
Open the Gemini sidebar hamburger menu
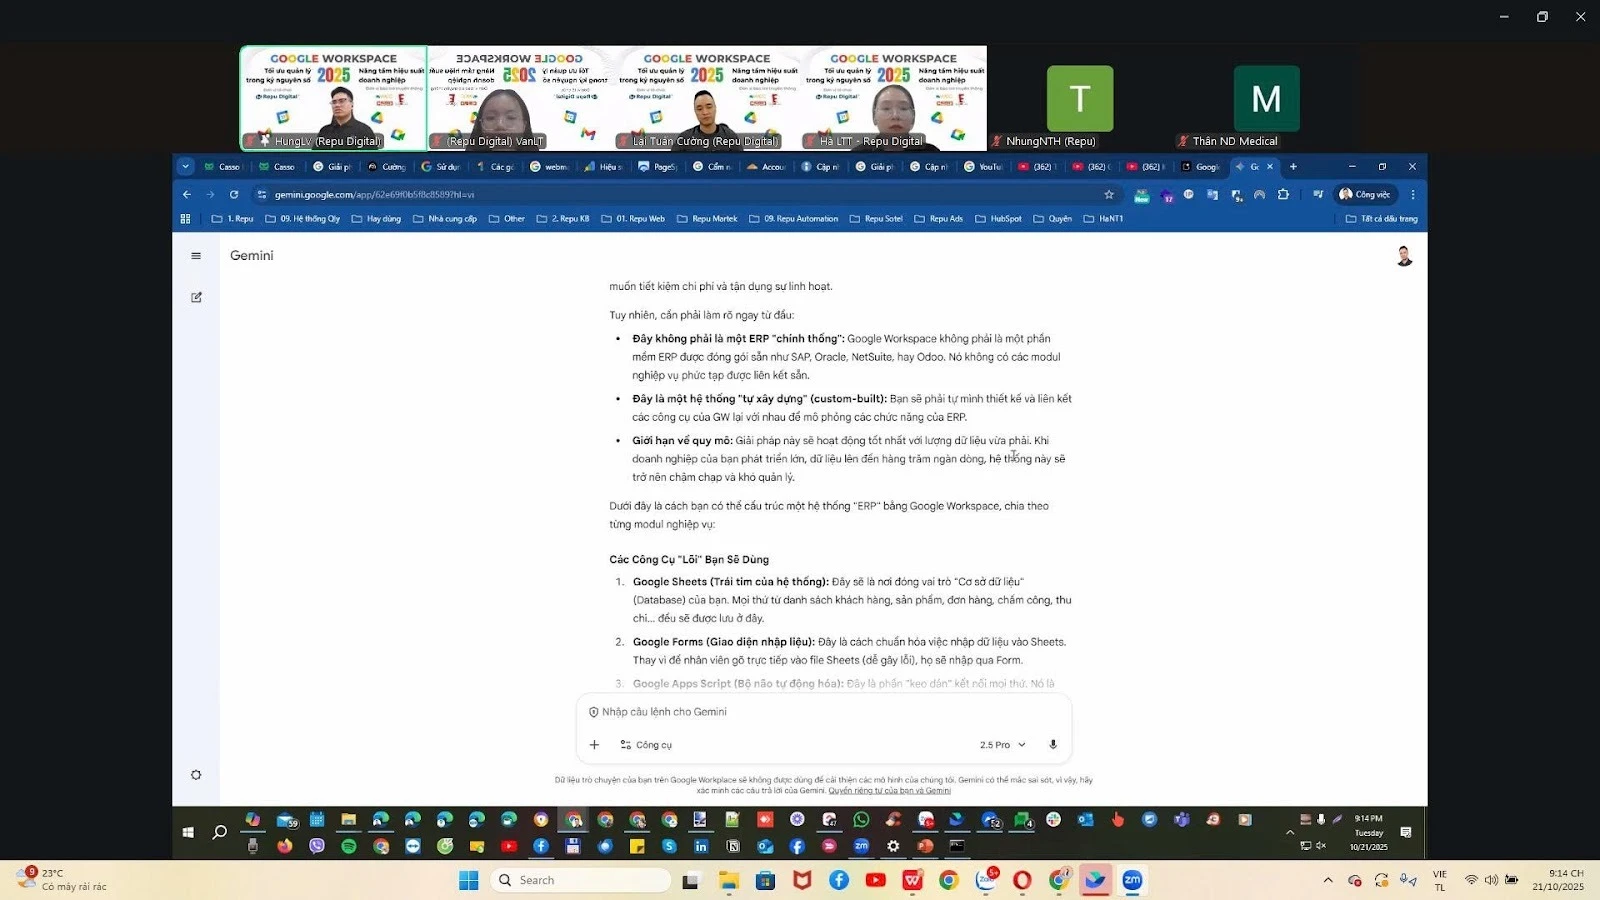click(196, 255)
